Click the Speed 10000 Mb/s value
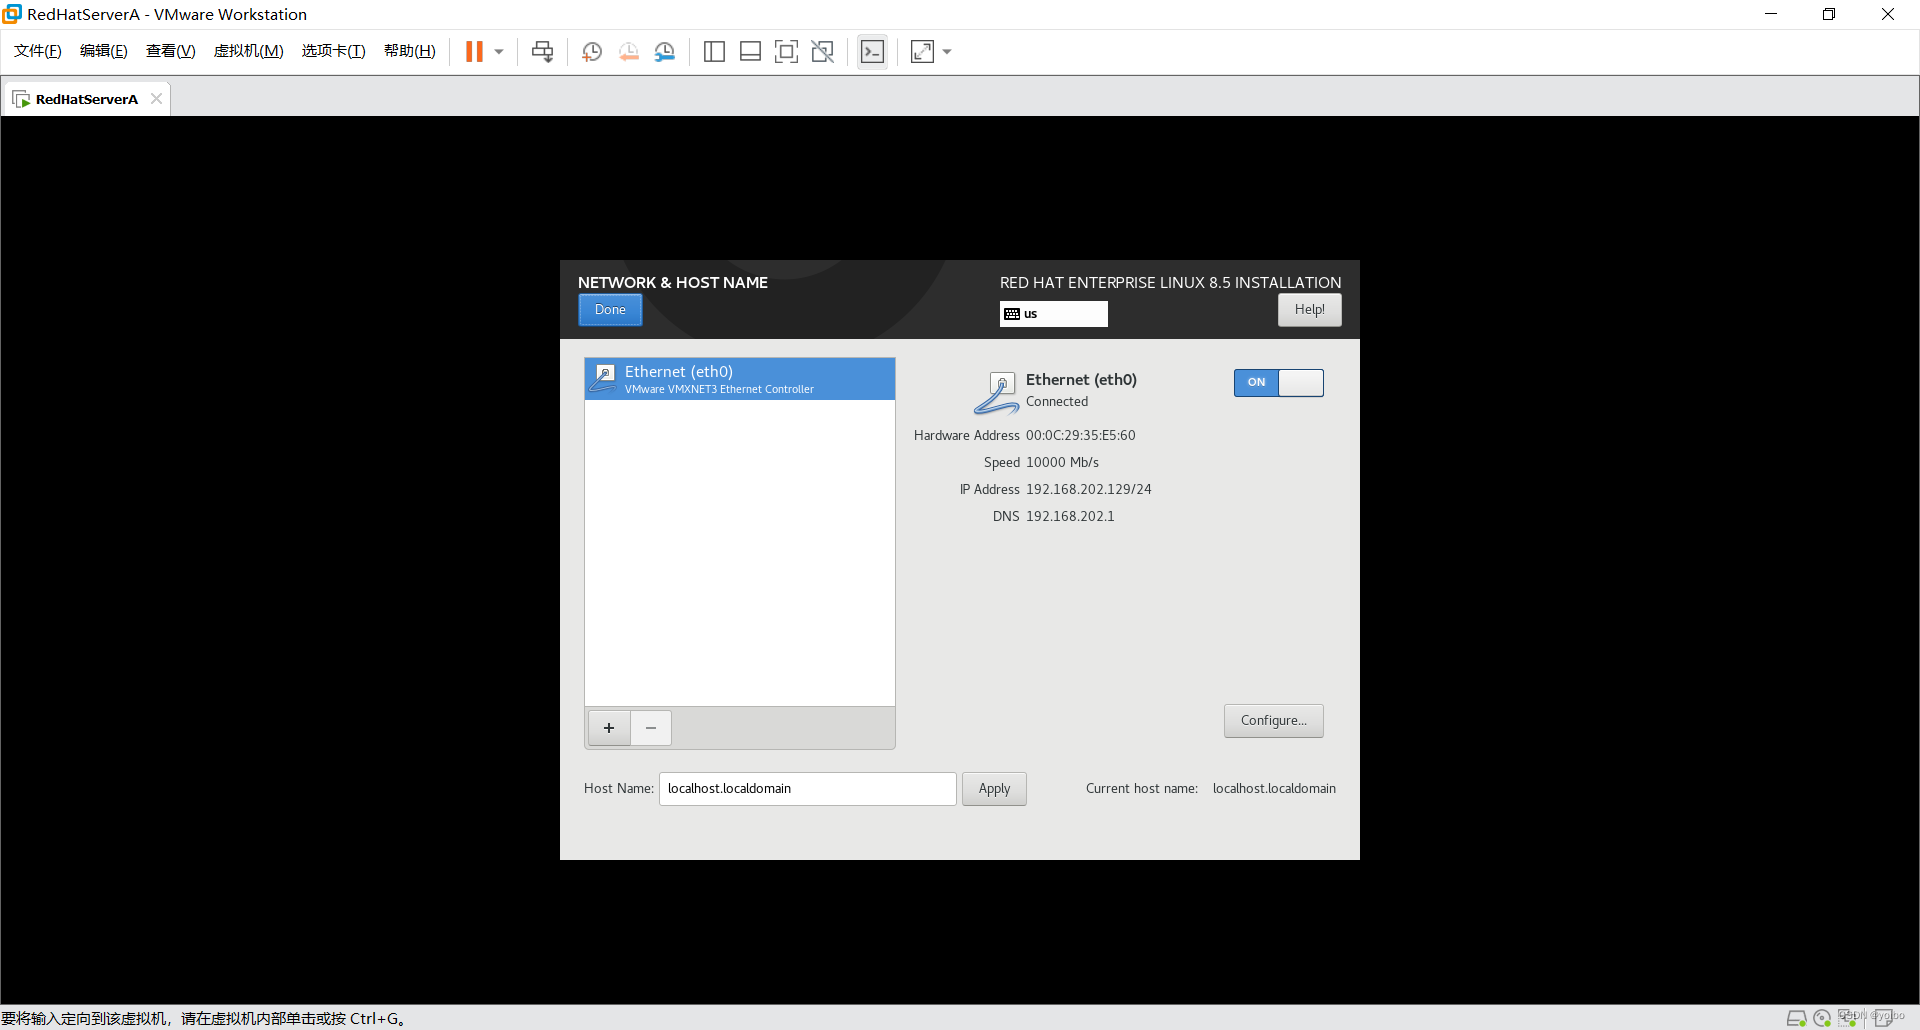 coord(1062,463)
